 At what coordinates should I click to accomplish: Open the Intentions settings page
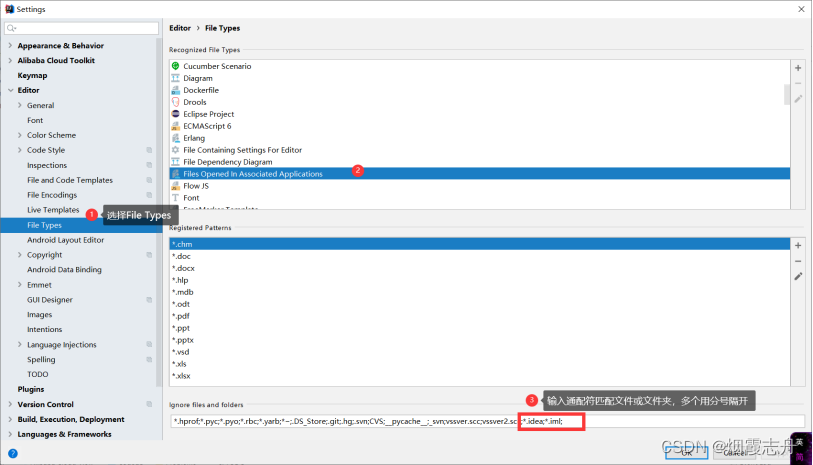(44, 329)
